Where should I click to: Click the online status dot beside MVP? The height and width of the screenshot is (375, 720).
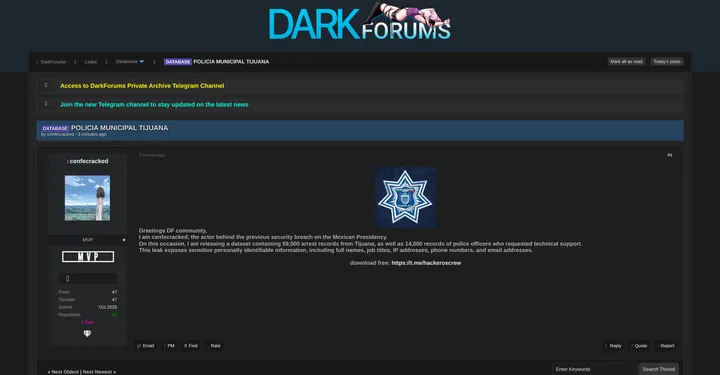pyautogui.click(x=124, y=240)
